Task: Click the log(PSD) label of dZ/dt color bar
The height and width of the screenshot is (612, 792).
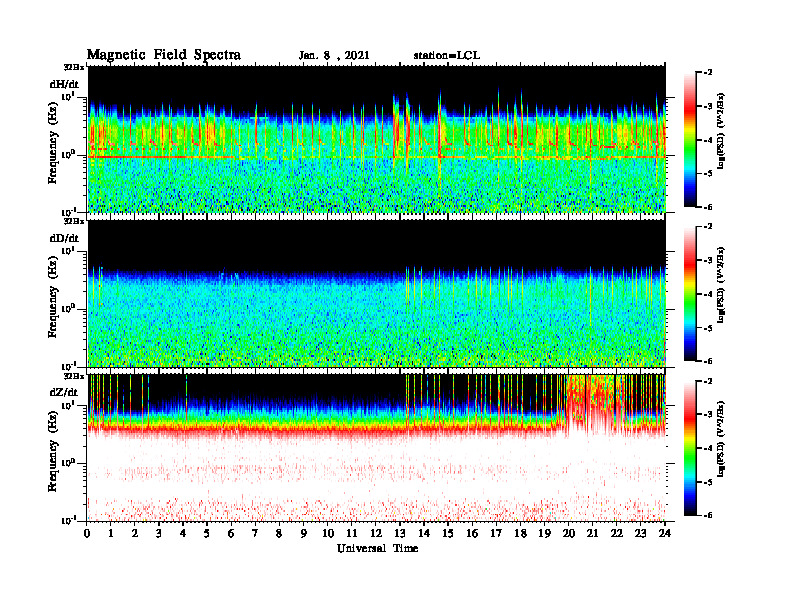Action: [721, 439]
